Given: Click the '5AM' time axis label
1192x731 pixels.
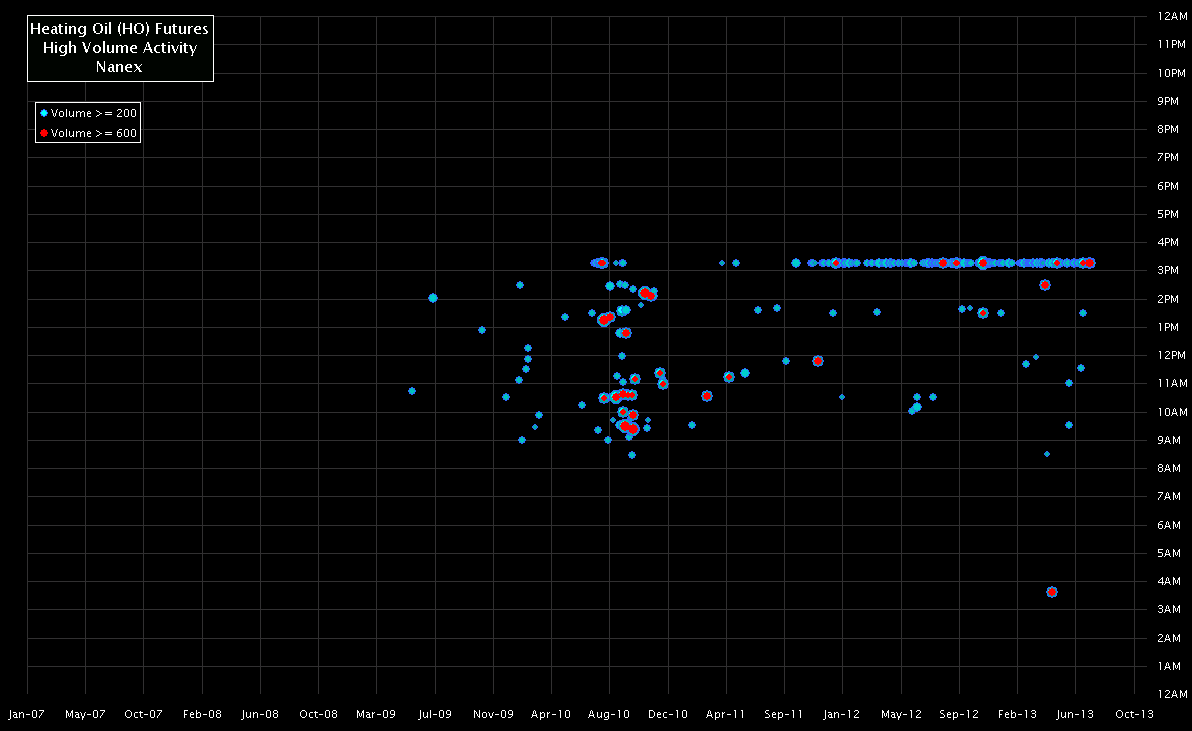Looking at the screenshot, I should point(1168,554).
